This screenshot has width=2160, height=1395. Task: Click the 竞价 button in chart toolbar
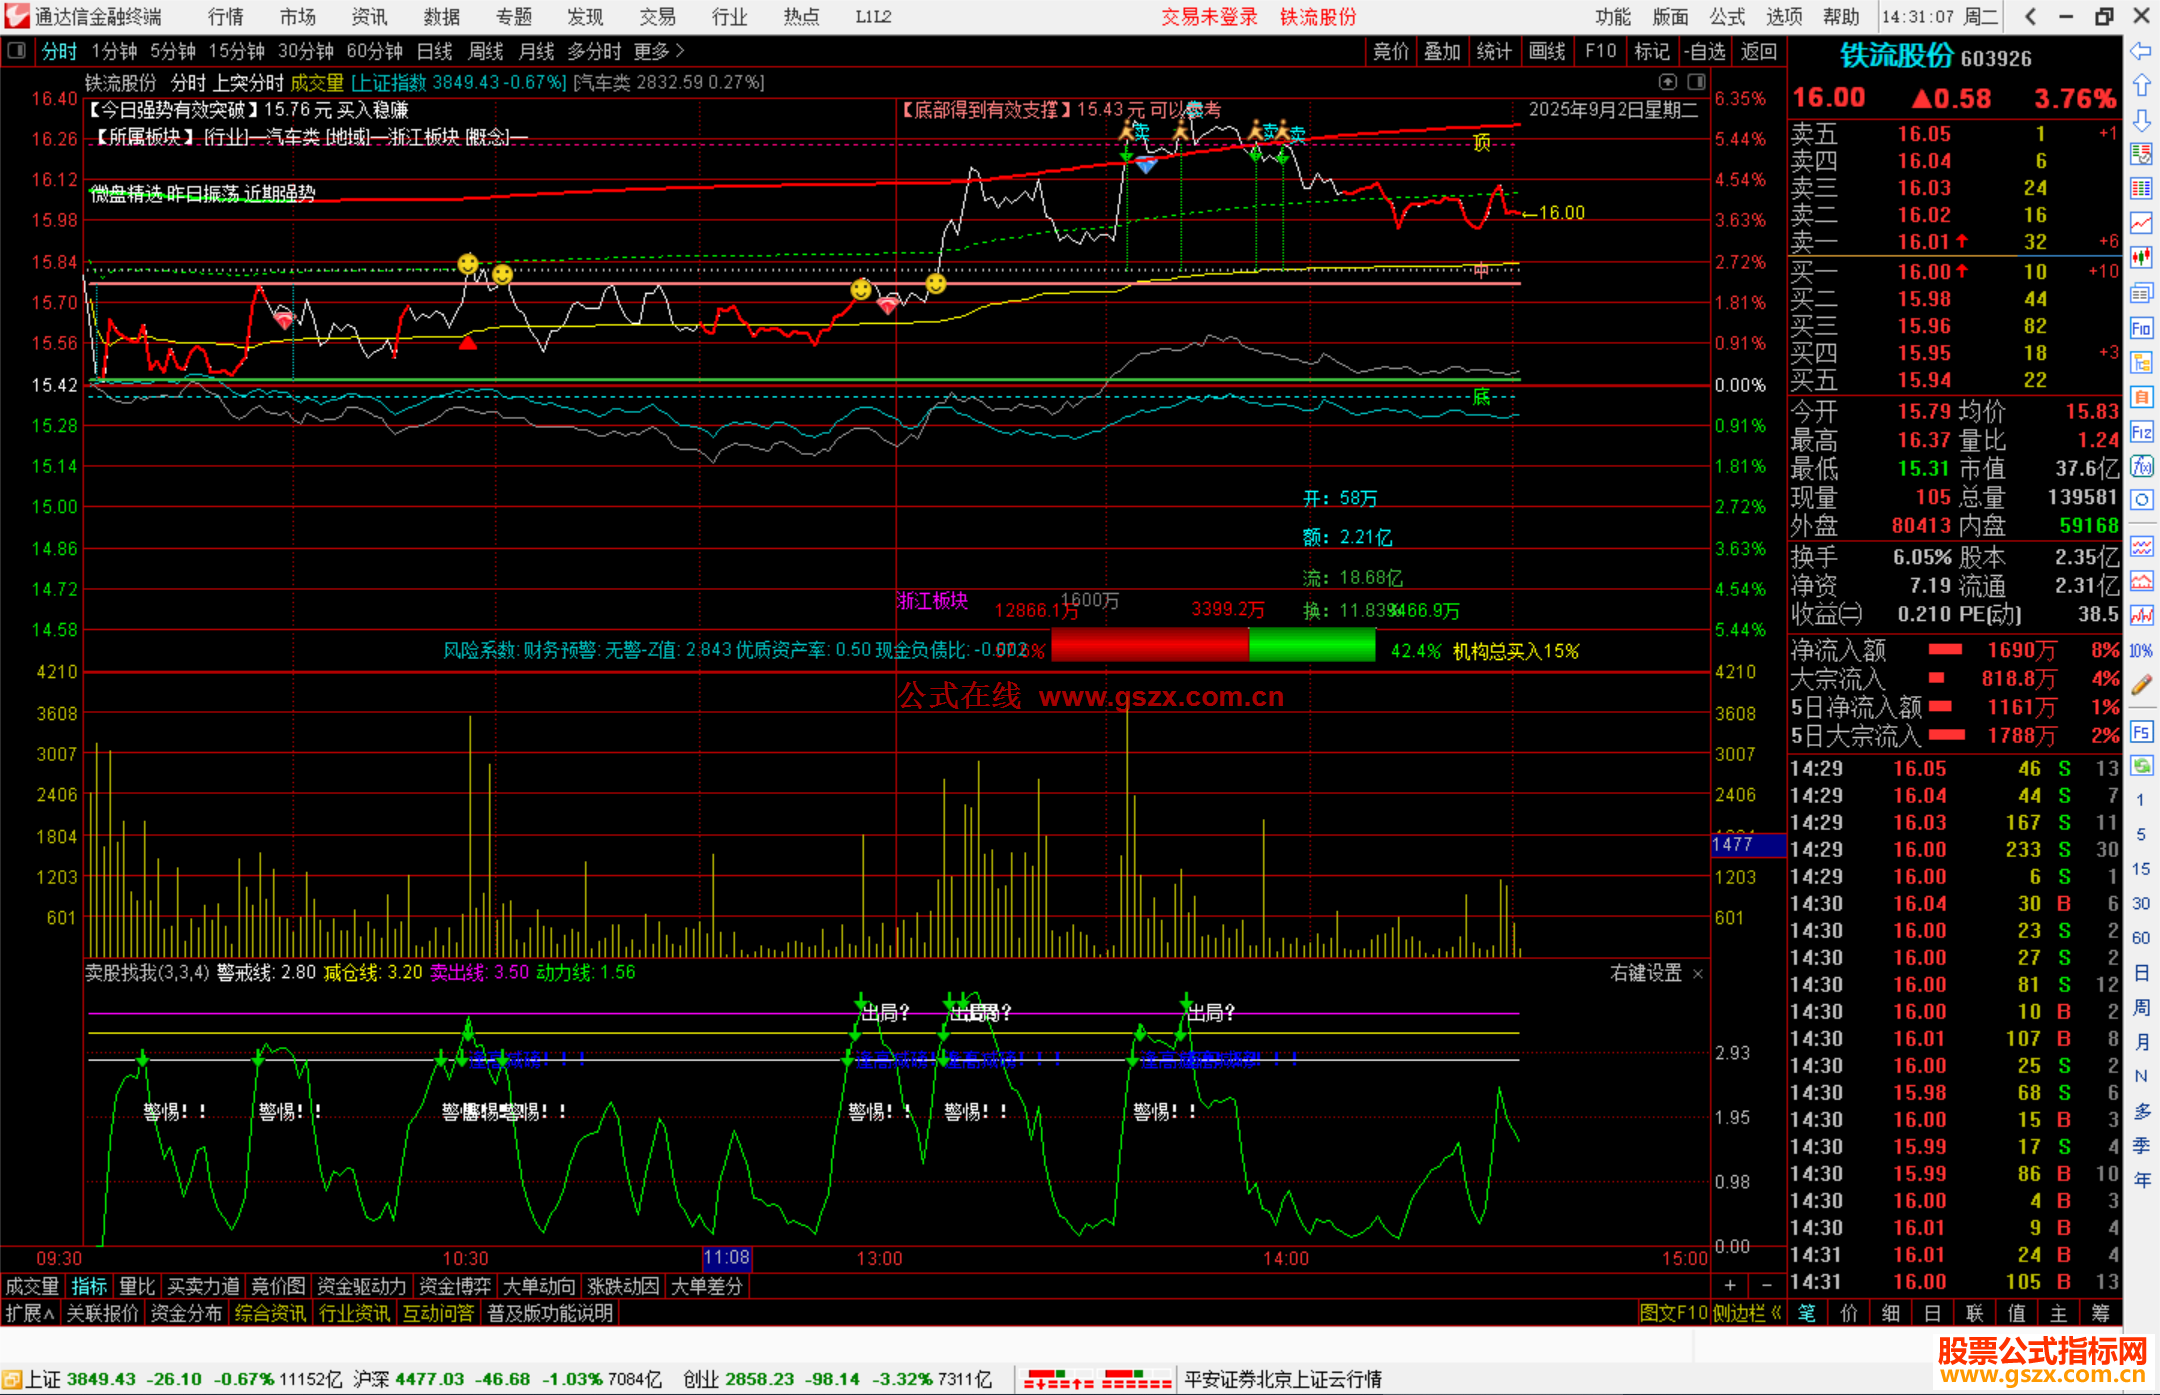tap(1391, 51)
